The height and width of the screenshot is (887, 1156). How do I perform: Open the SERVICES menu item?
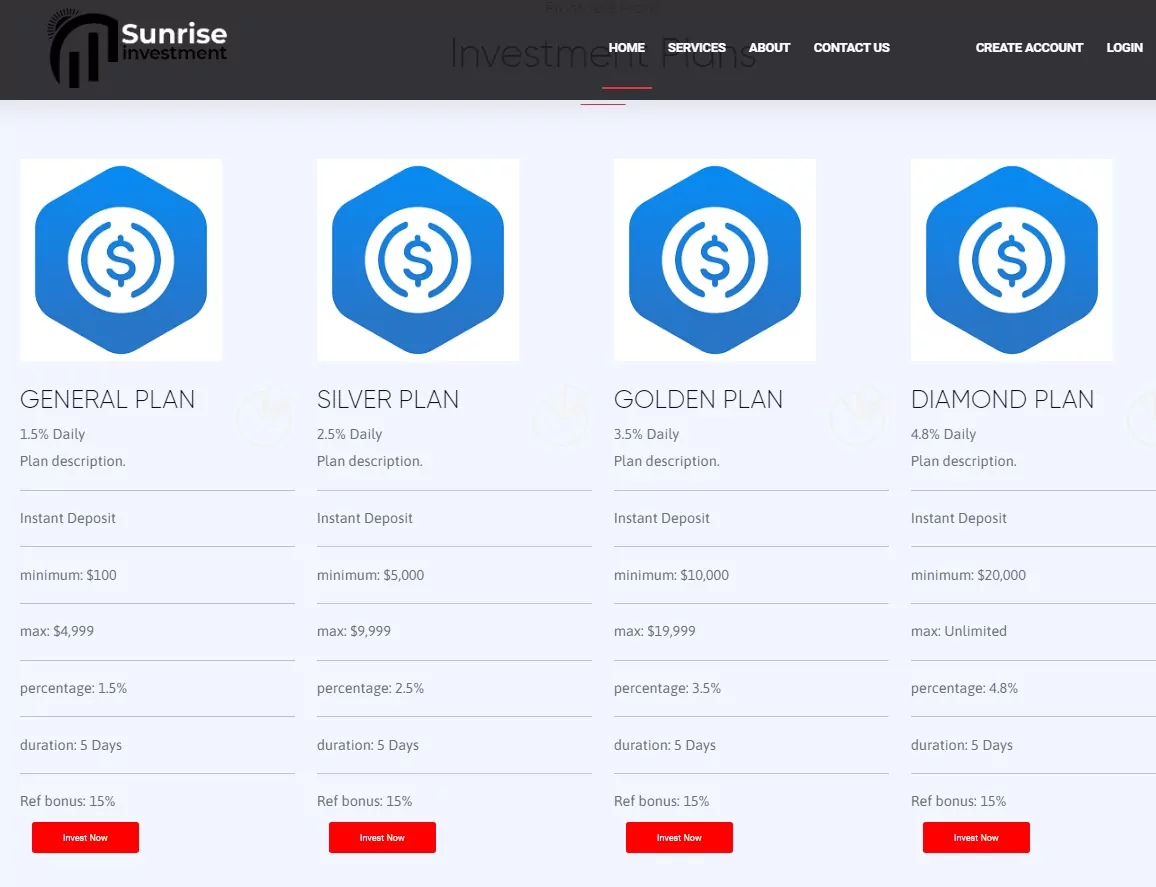[697, 48]
